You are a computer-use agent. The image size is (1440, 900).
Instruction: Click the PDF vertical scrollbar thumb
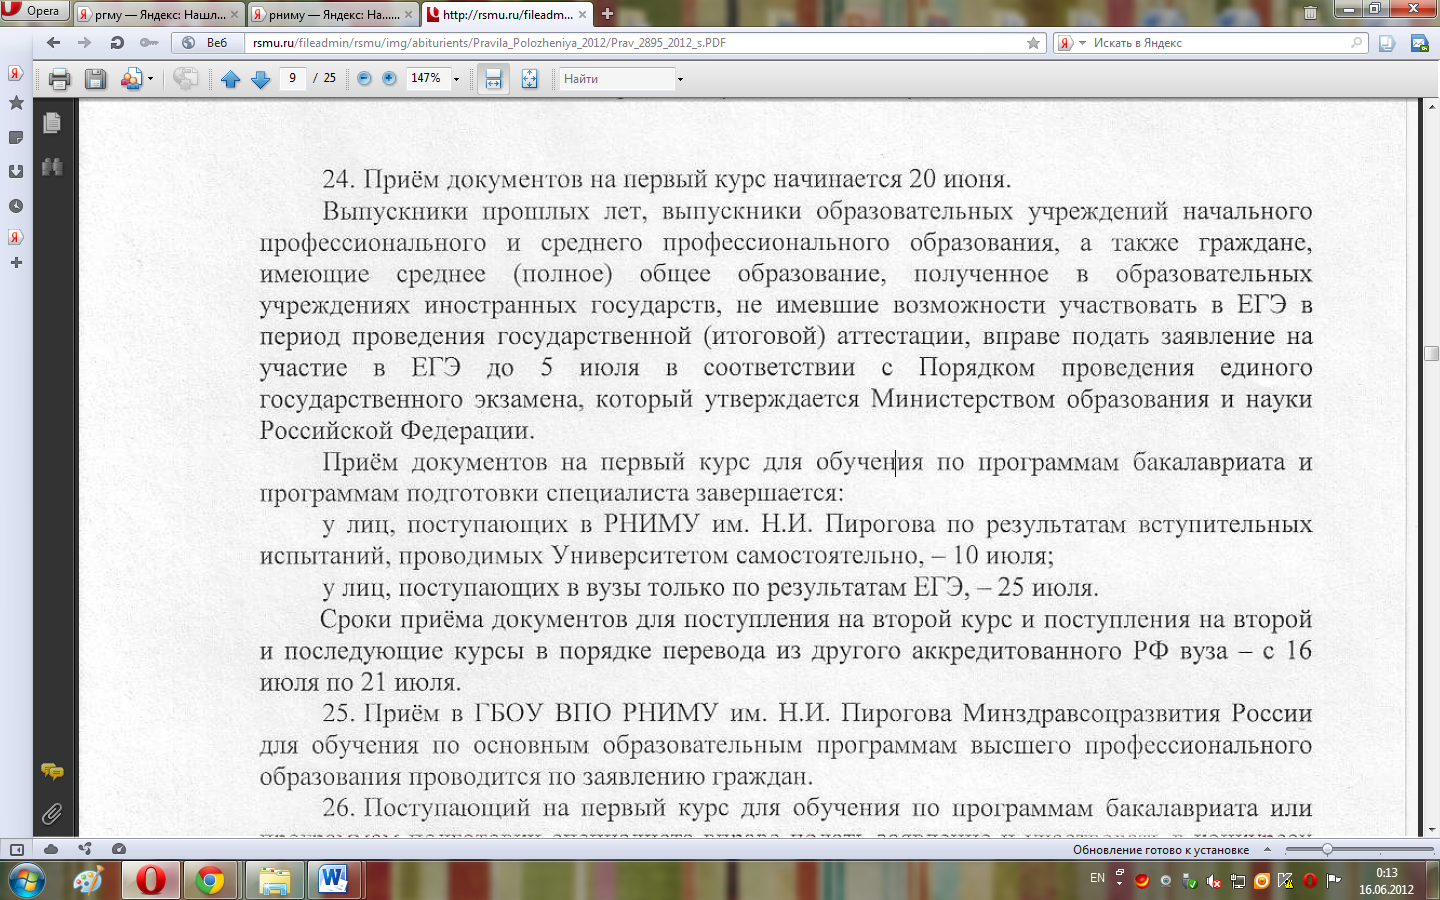(x=1431, y=353)
